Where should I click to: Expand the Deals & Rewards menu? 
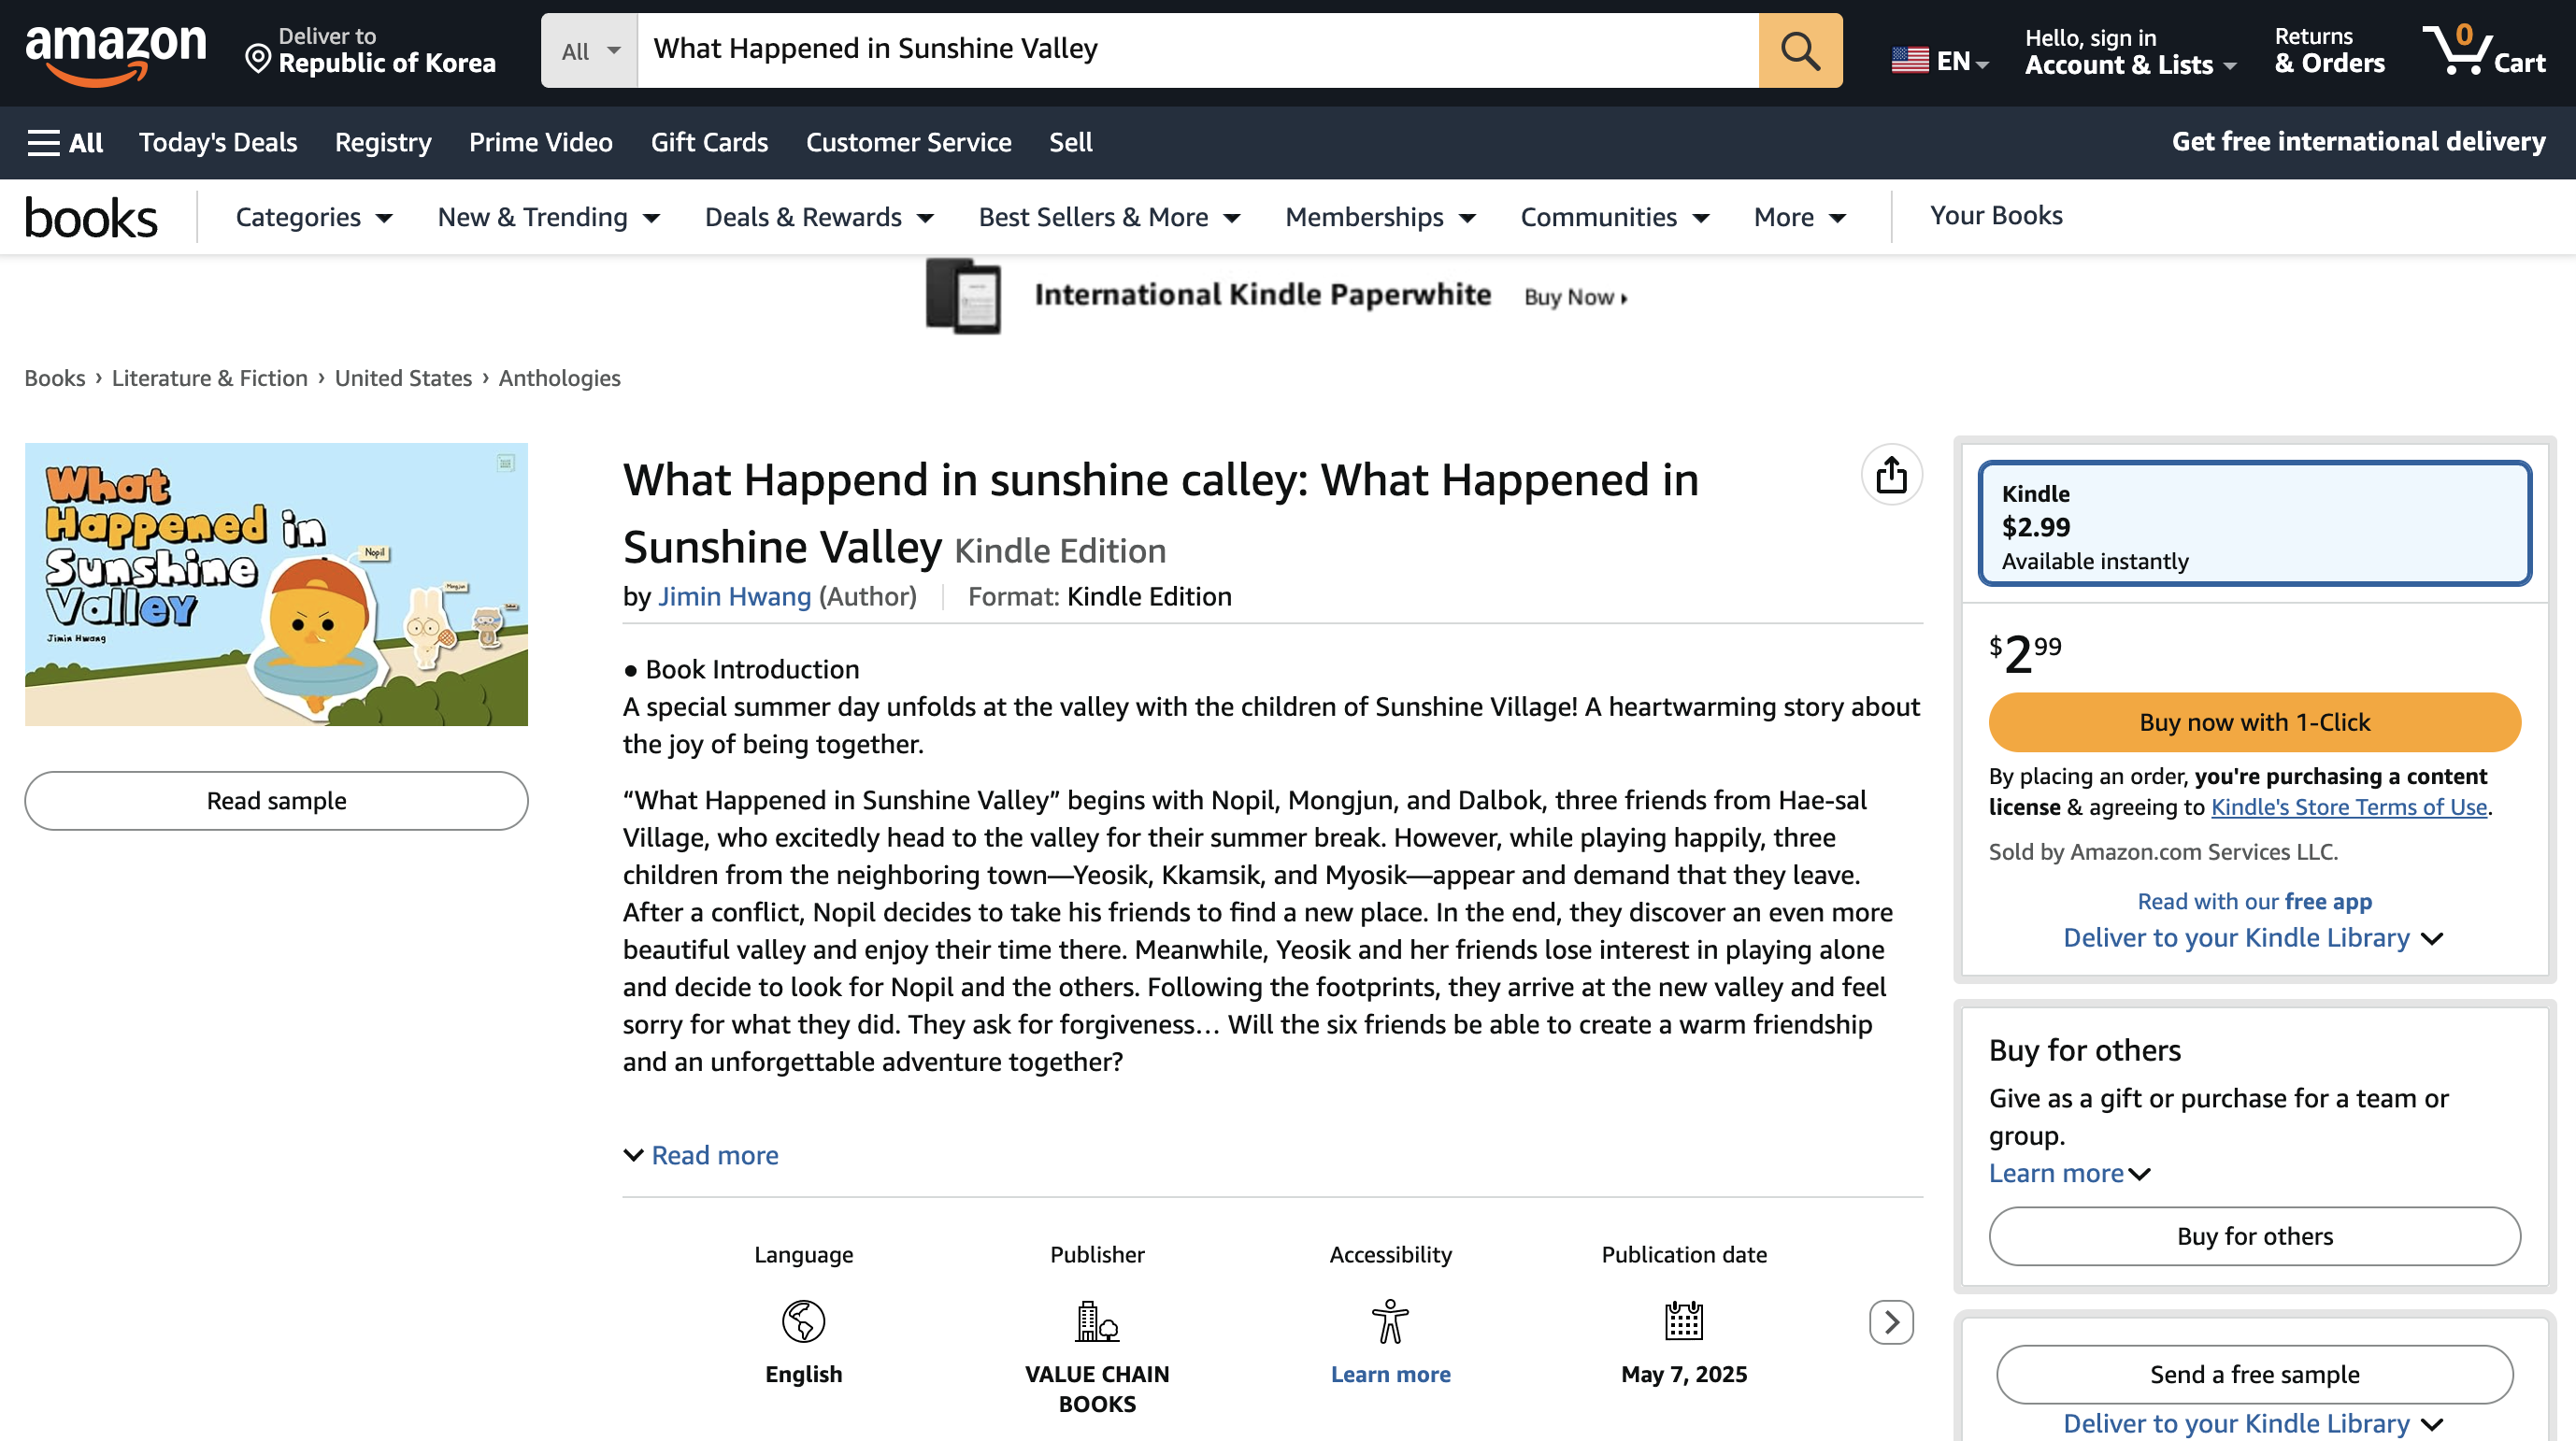[x=819, y=217]
